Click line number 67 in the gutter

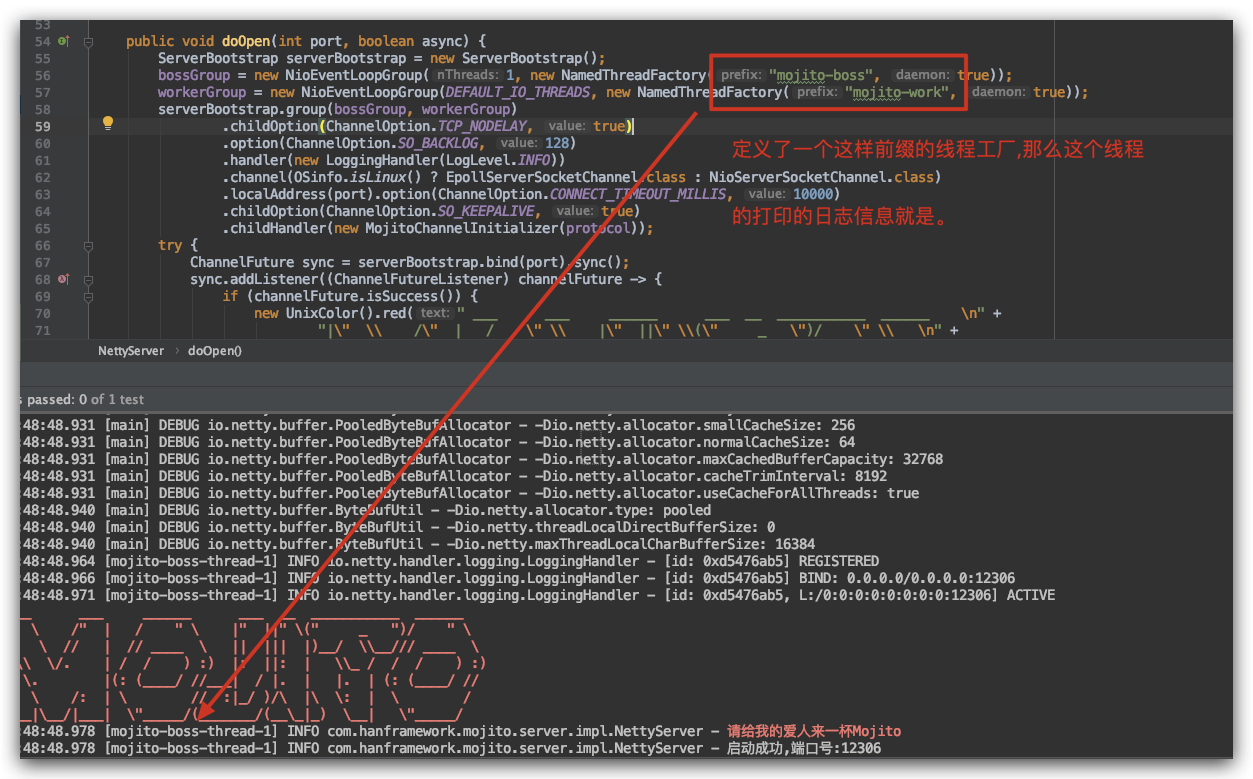tap(42, 262)
